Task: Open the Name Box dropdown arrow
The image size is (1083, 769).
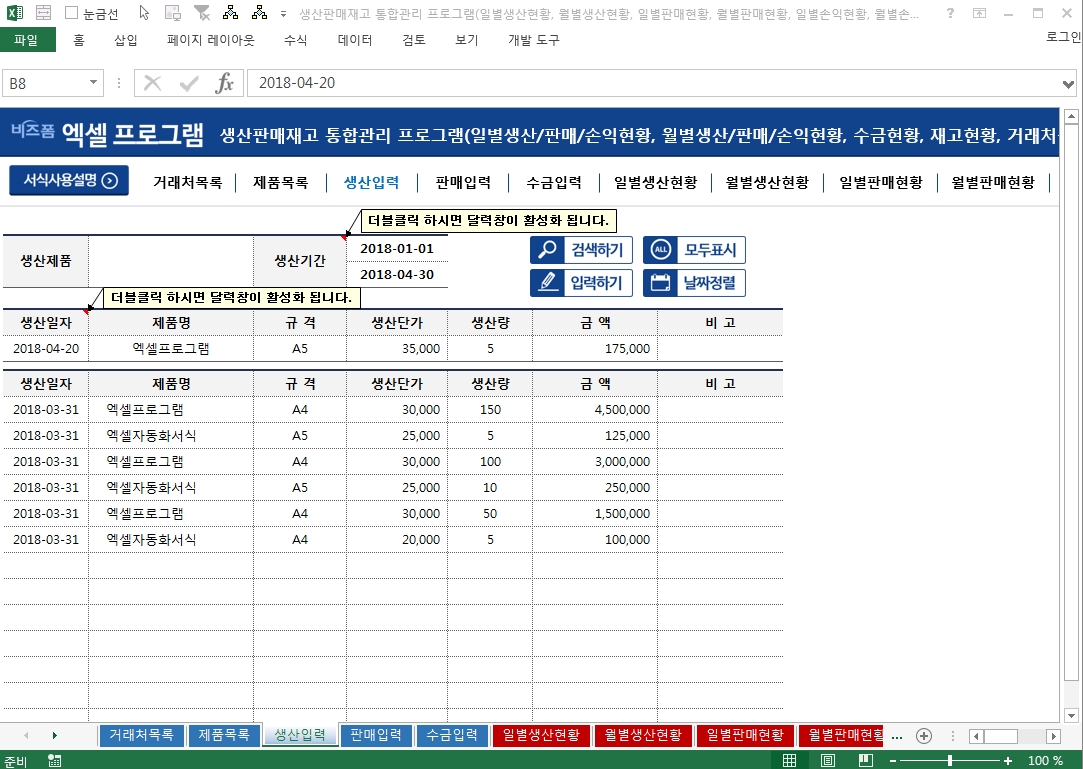Action: pos(94,83)
